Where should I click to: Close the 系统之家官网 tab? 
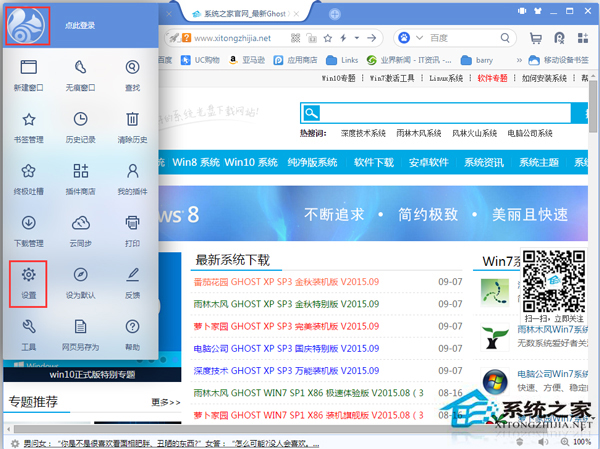click(x=296, y=14)
